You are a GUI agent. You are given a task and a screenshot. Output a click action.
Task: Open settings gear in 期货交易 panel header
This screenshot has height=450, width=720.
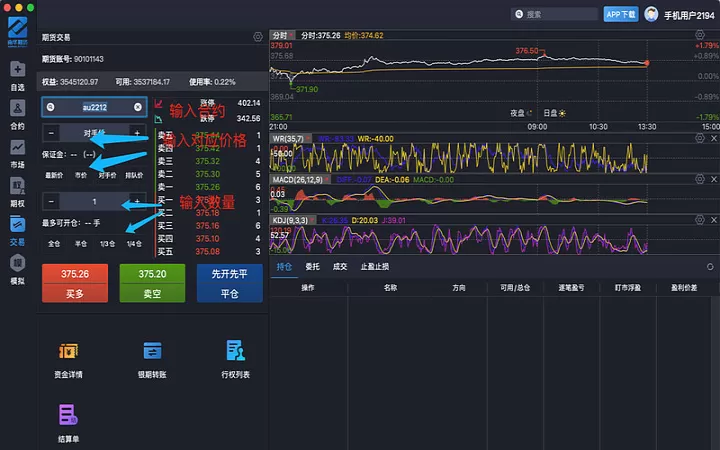click(x=258, y=37)
